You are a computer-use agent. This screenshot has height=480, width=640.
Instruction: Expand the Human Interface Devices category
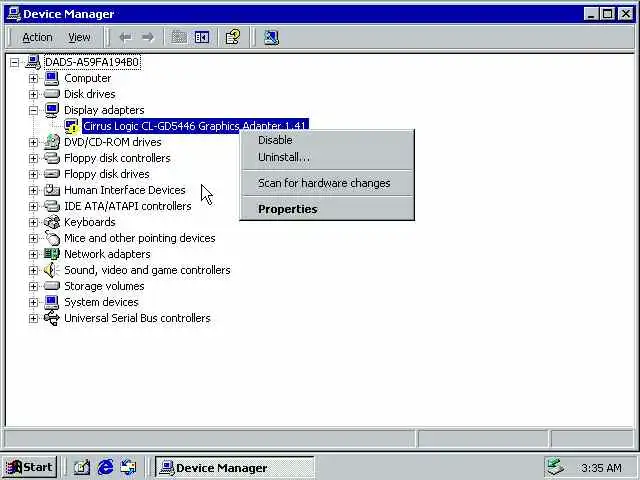point(33,190)
